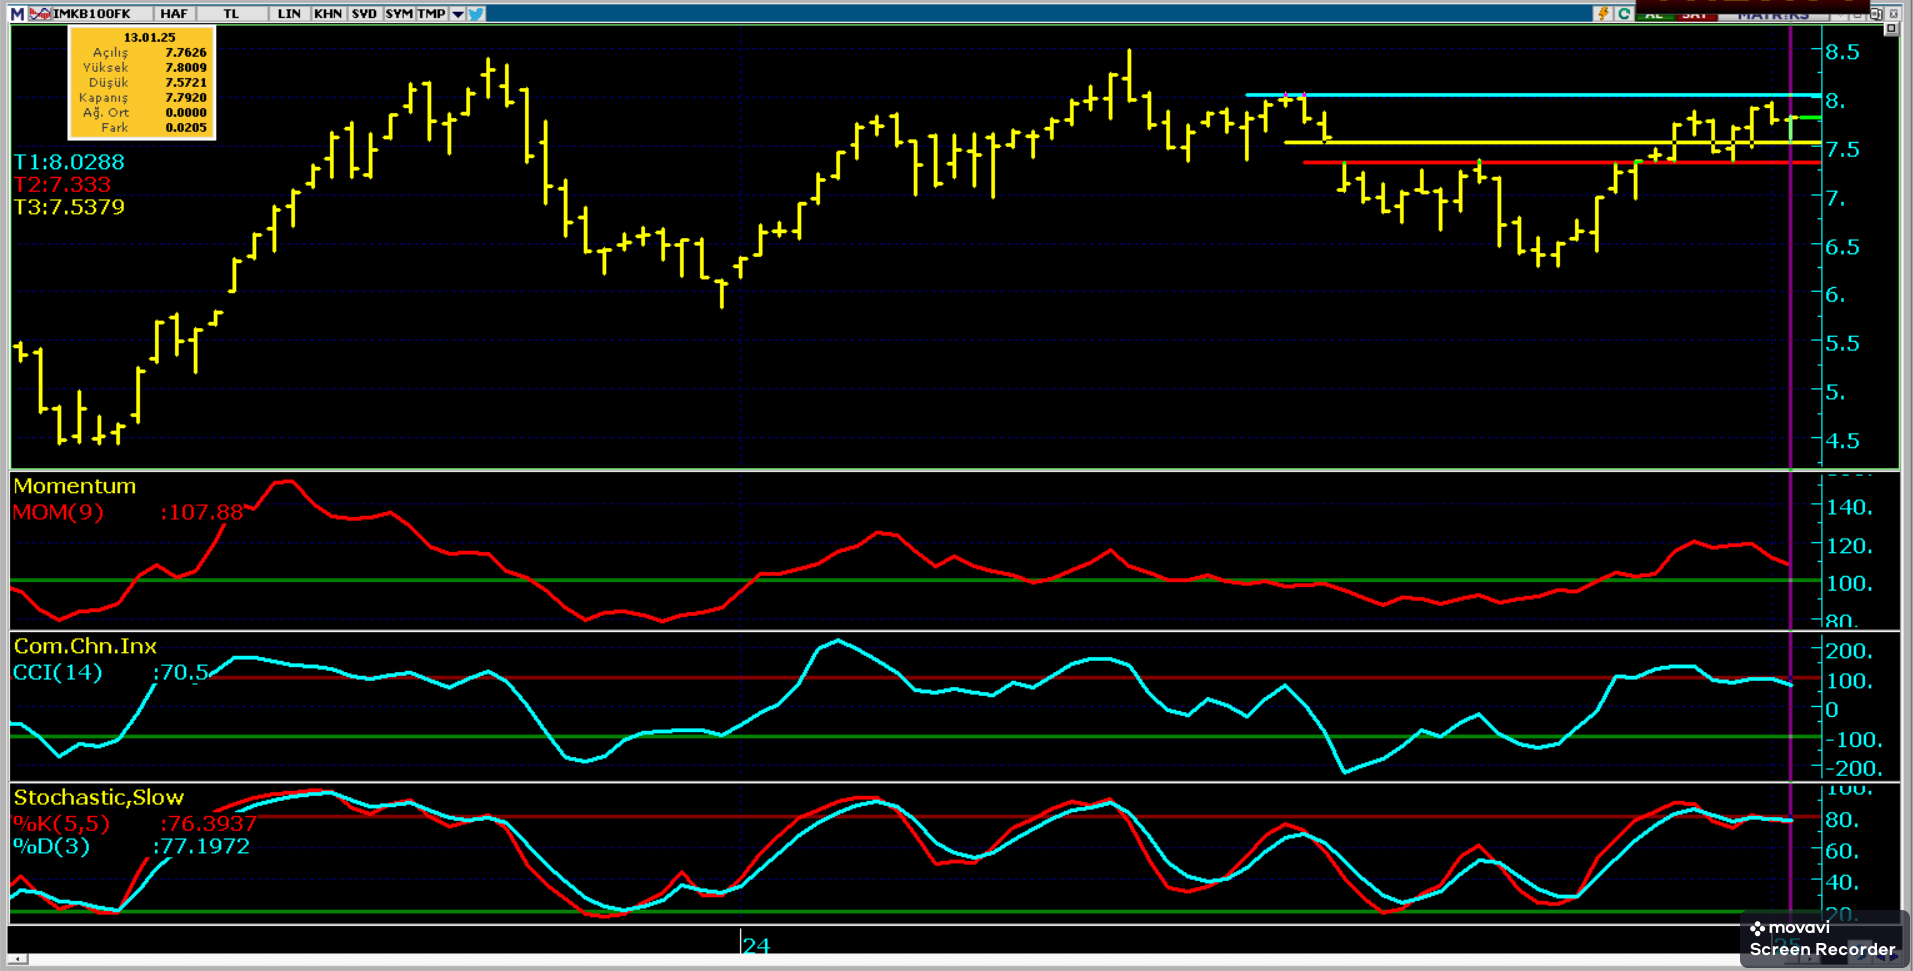Click the detach window icon in title bar
1913x971 pixels.
coord(1876,14)
